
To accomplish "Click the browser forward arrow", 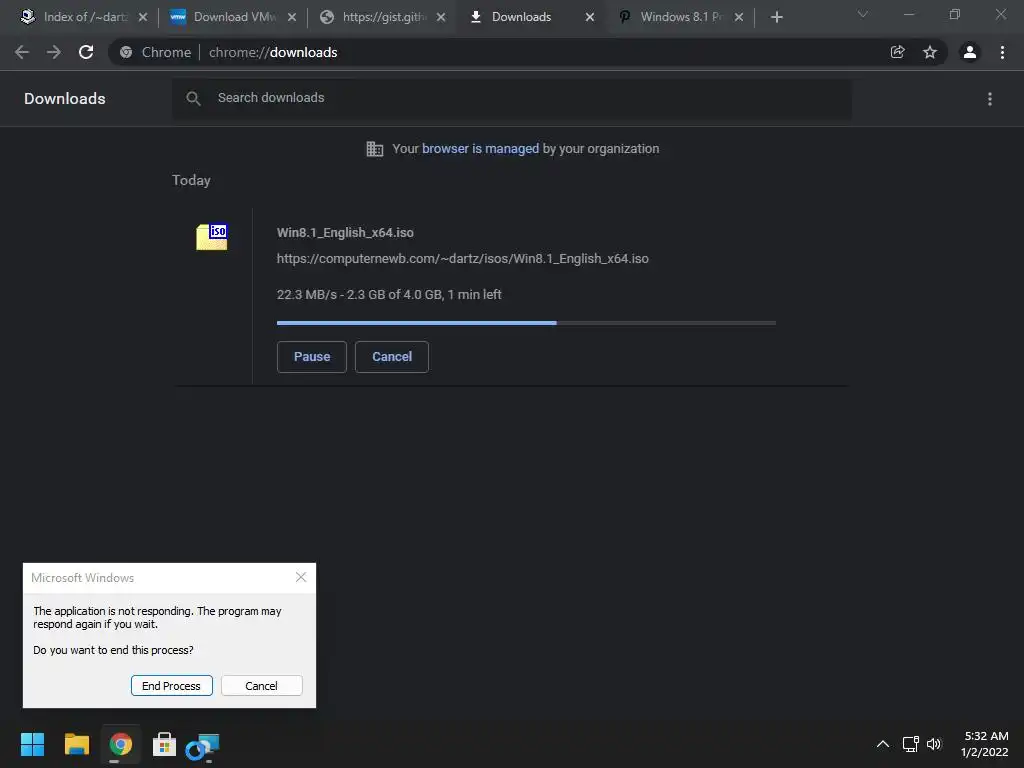I will (x=54, y=52).
